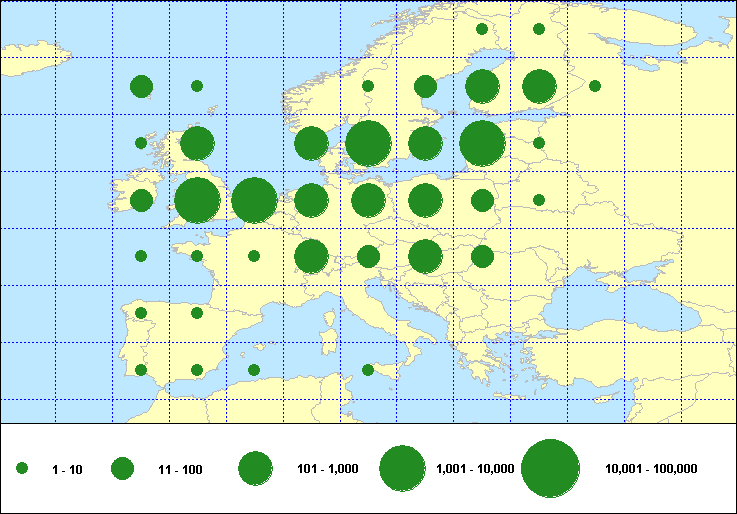
Task: Select the 1,001 - 10,000 legend circle
Action: pos(403,468)
